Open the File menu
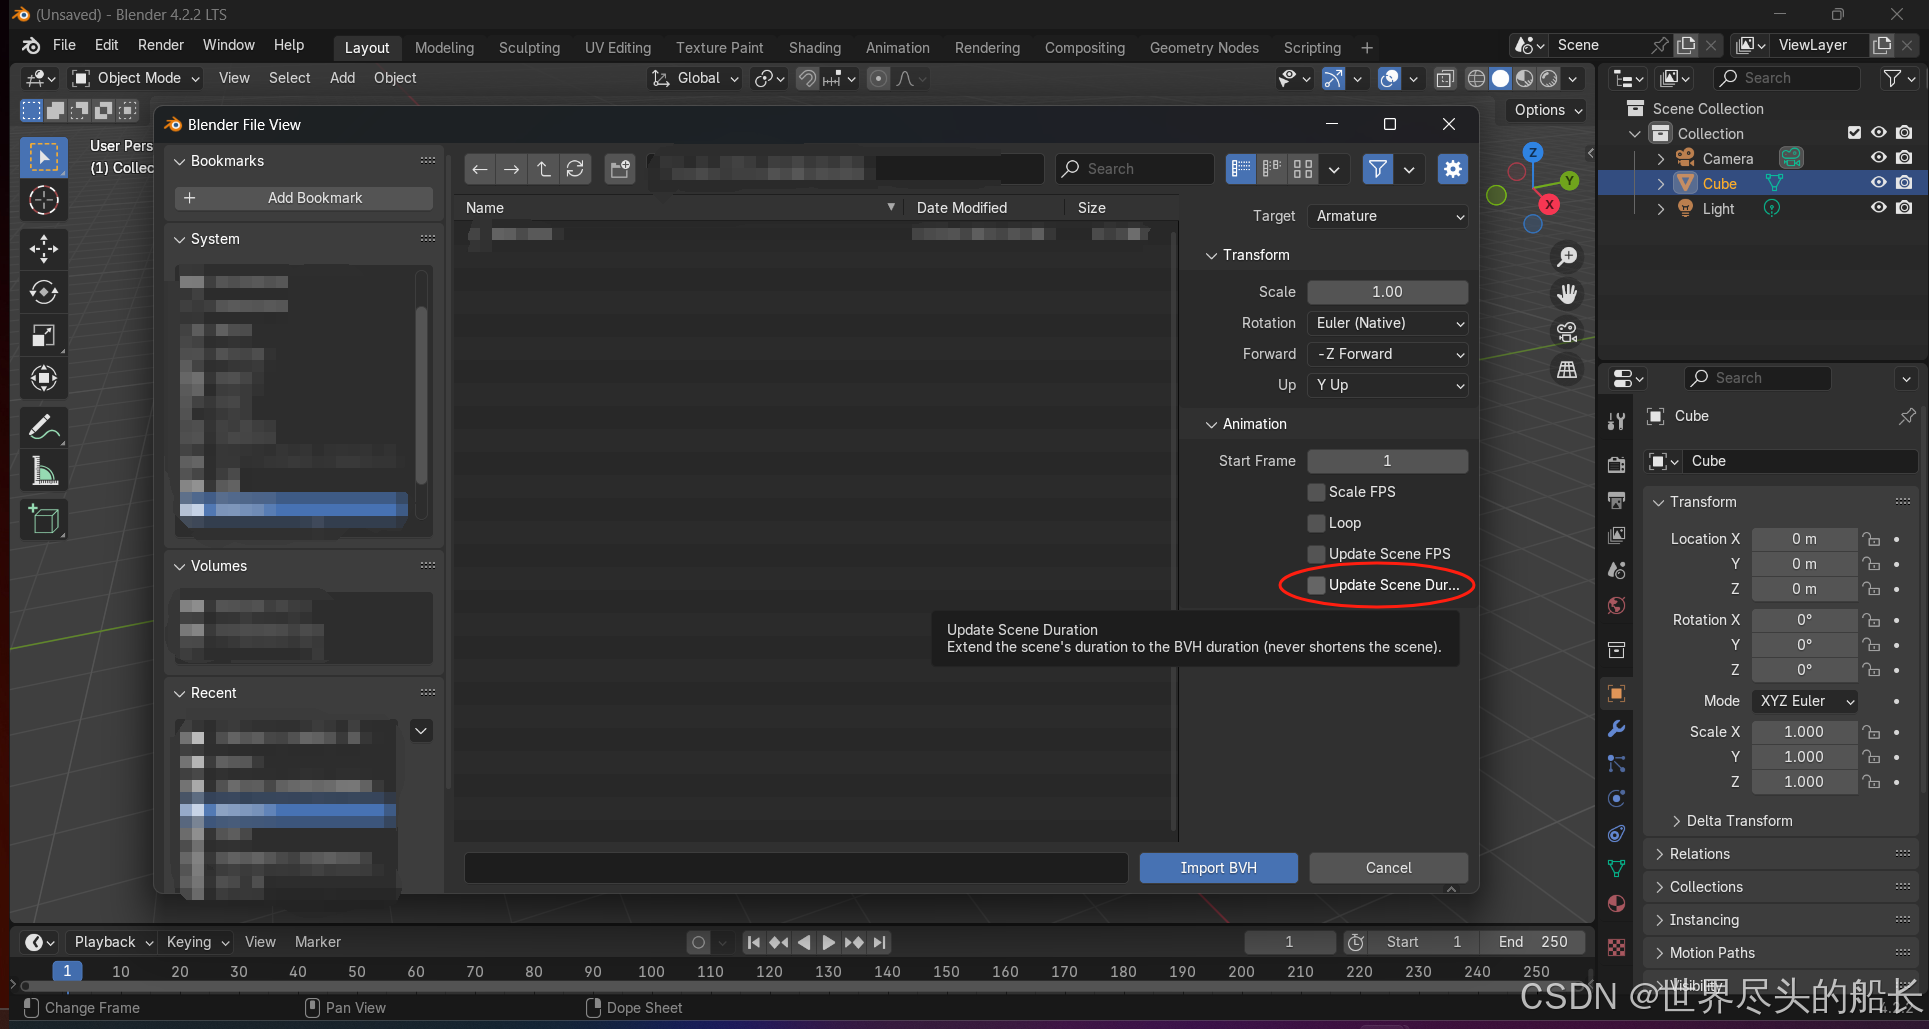 (64, 45)
